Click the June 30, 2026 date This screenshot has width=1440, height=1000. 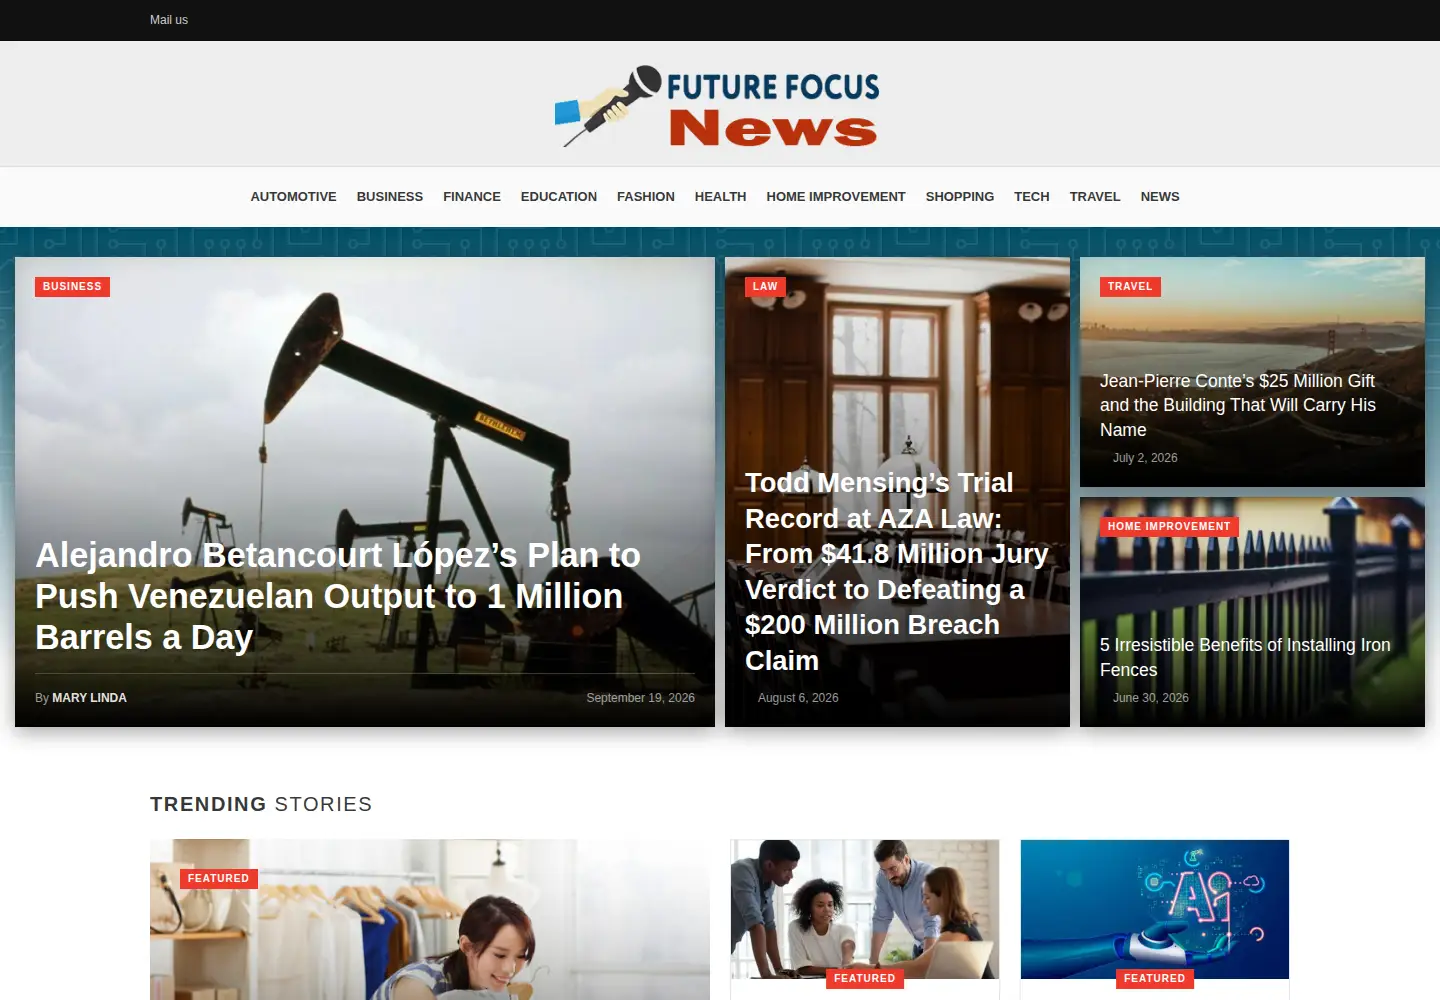point(1151,698)
